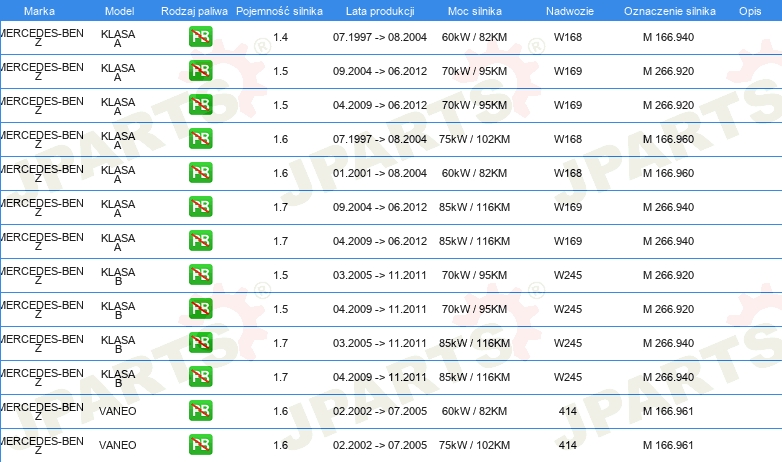Click the Rodzaj paliwa column header
This screenshot has height=462, width=782.
pos(195,11)
